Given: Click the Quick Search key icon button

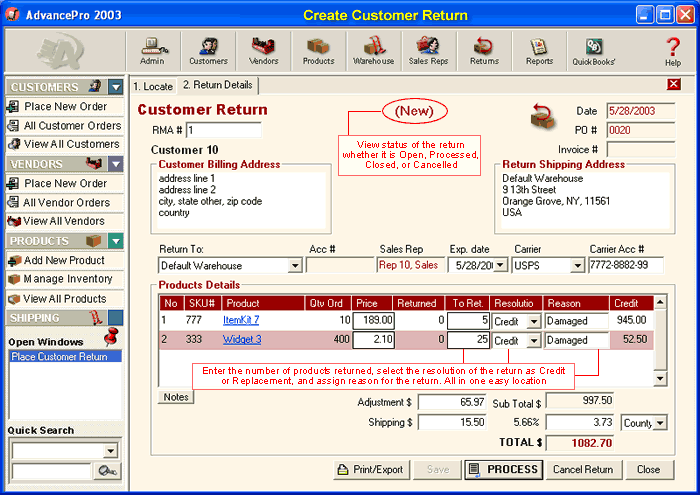Looking at the screenshot, I should click(107, 471).
